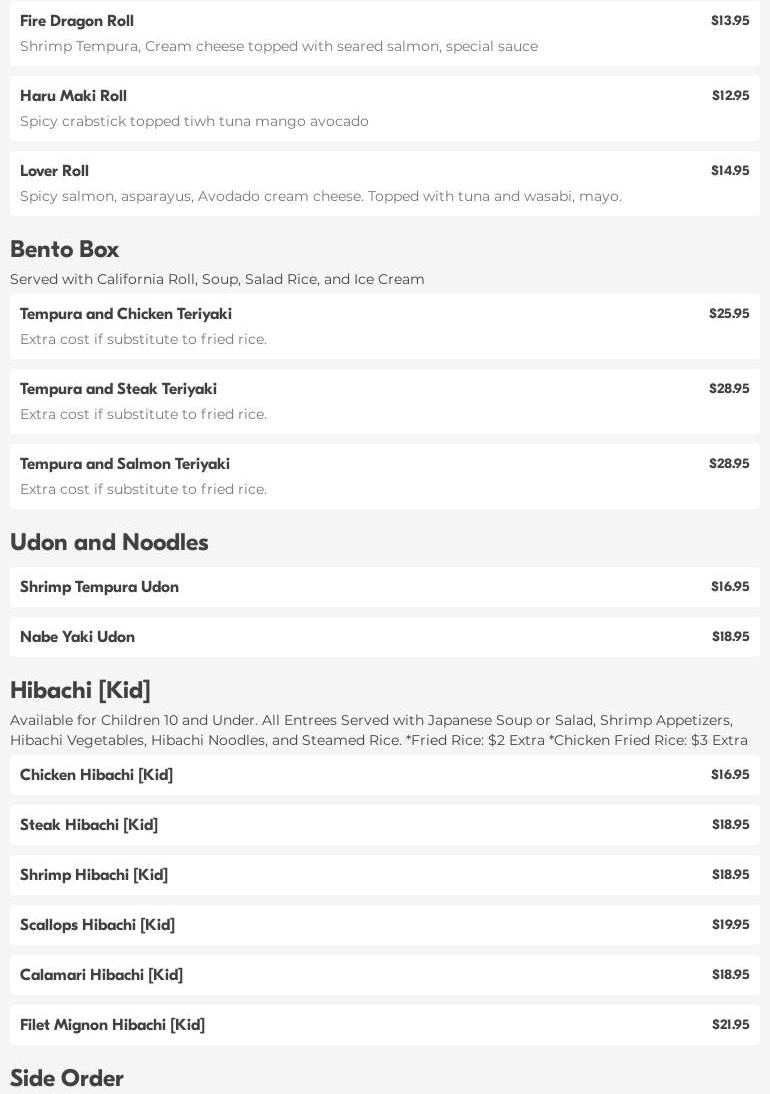The width and height of the screenshot is (770, 1094).
Task: Choose Chicken Hibachi [Kid] entree
Action: click(384, 775)
